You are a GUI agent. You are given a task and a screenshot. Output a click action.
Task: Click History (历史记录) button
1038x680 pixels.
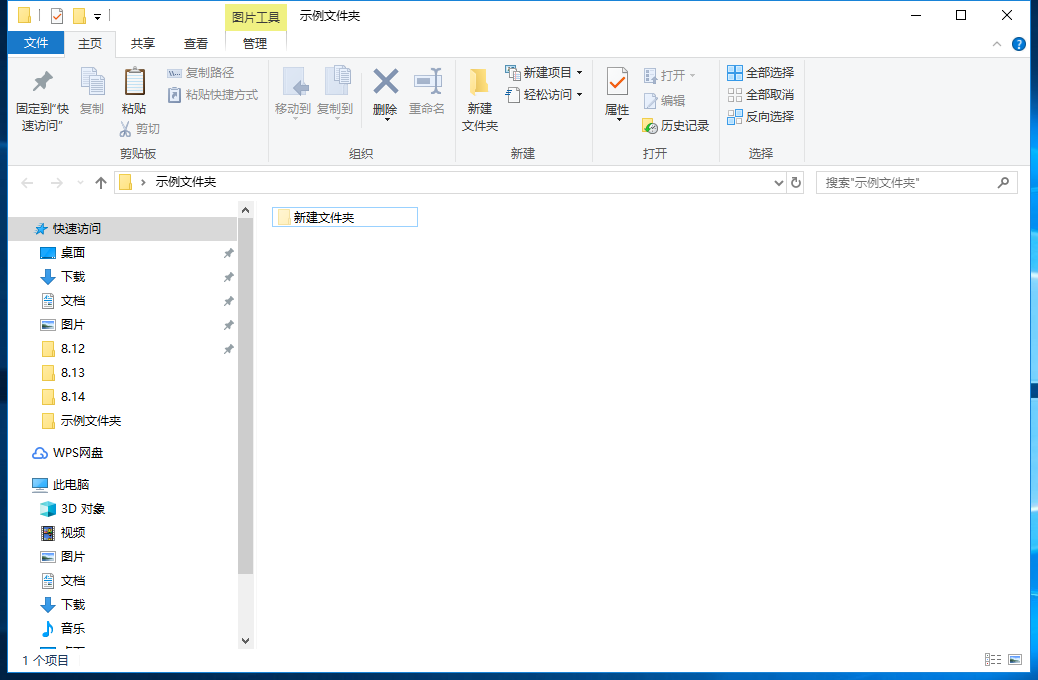click(x=675, y=126)
